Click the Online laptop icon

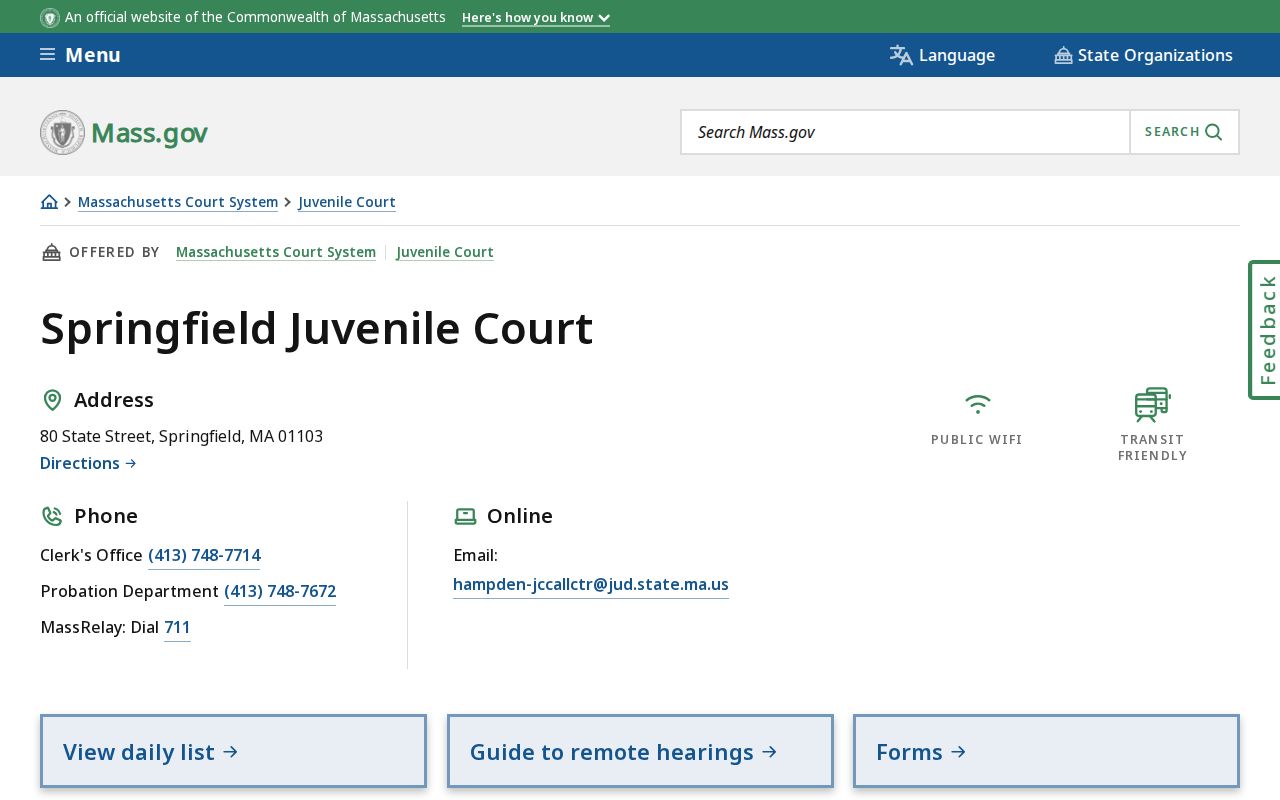tap(465, 516)
